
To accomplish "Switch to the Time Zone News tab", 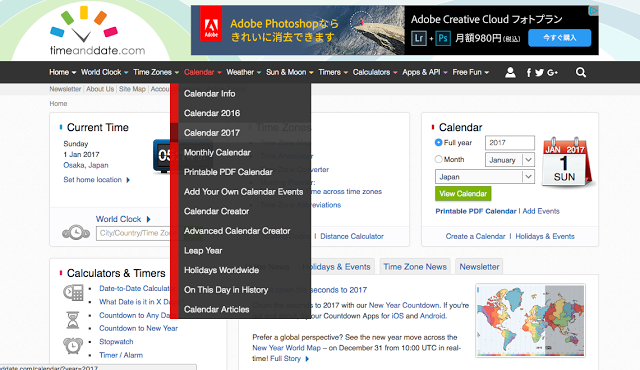I will [415, 266].
